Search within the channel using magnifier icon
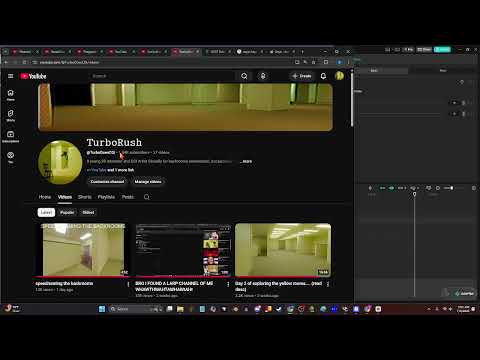Screen dimensions: 480x360 pos(146,197)
